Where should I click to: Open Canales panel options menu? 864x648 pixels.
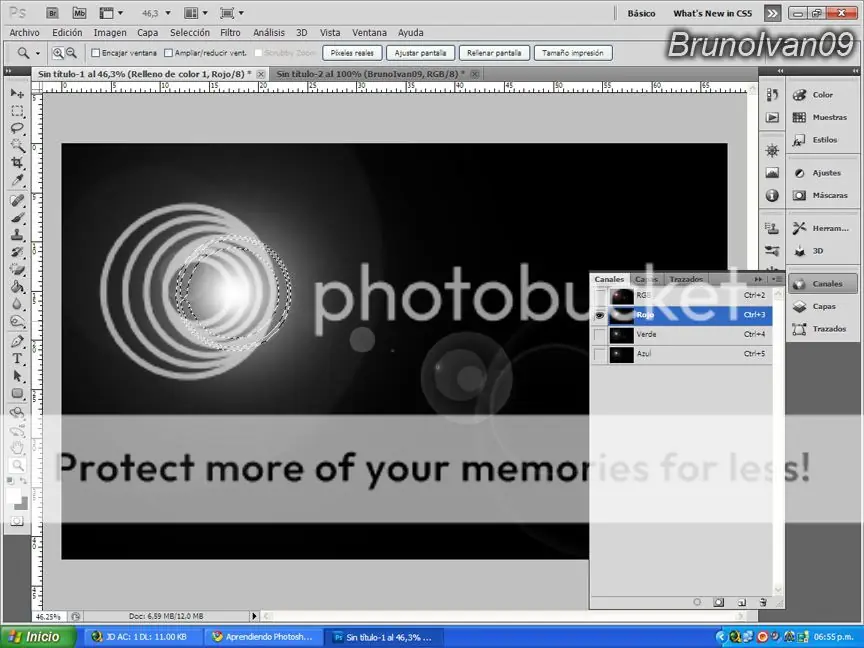(778, 279)
